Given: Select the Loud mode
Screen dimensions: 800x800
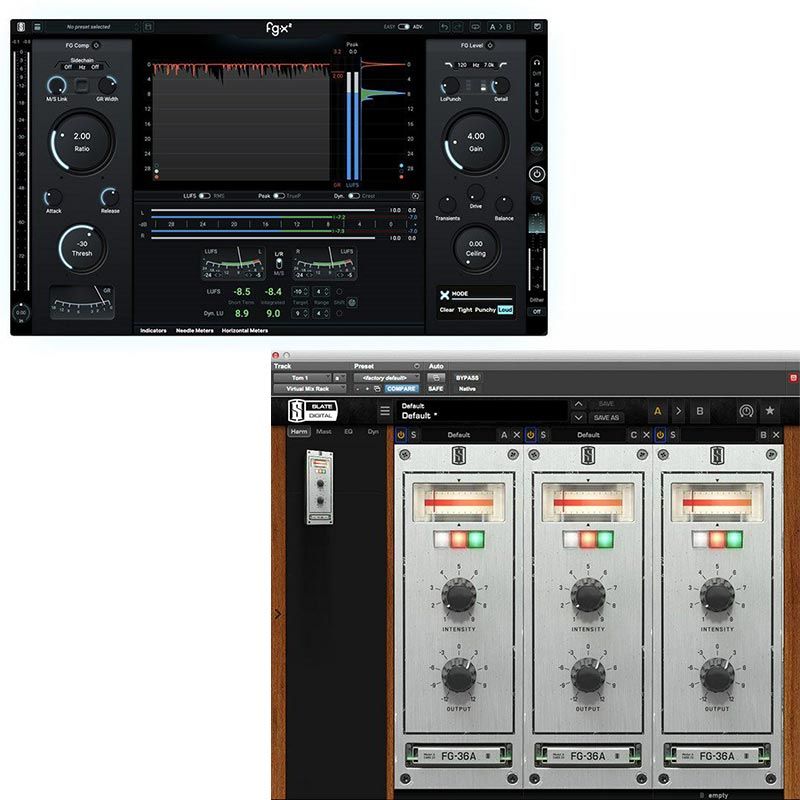Looking at the screenshot, I should pyautogui.click(x=505, y=310).
